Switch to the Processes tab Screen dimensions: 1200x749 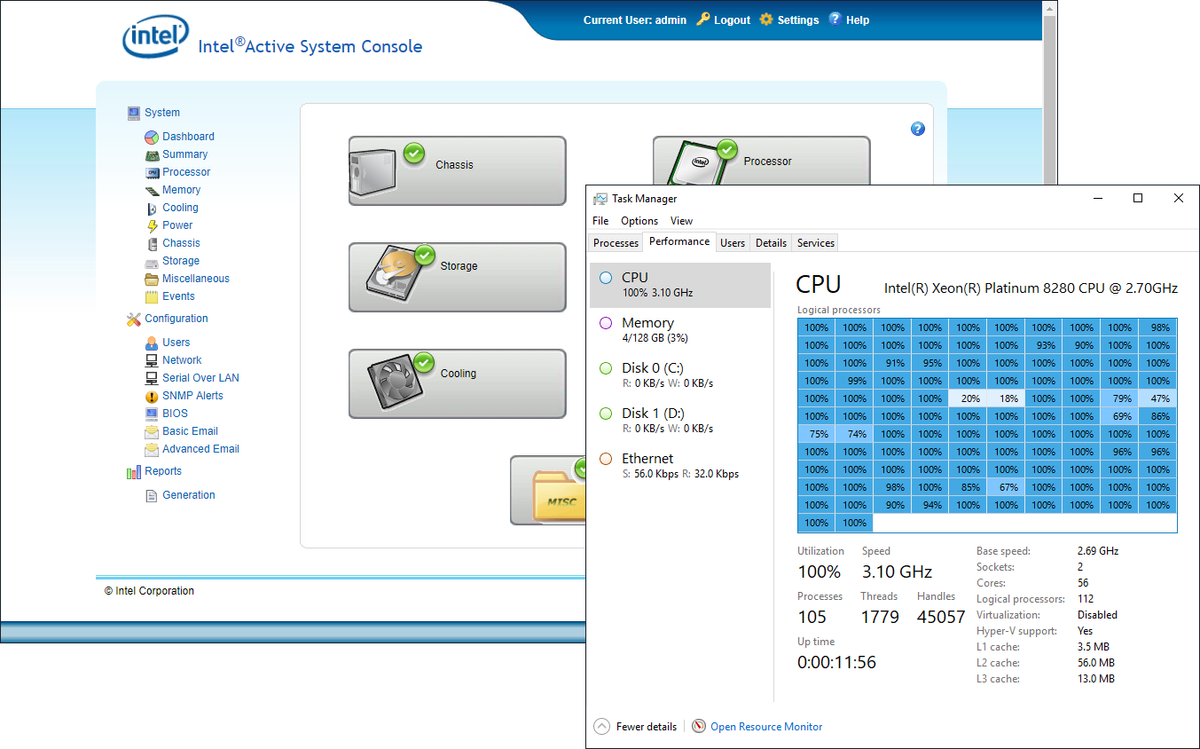coord(615,242)
